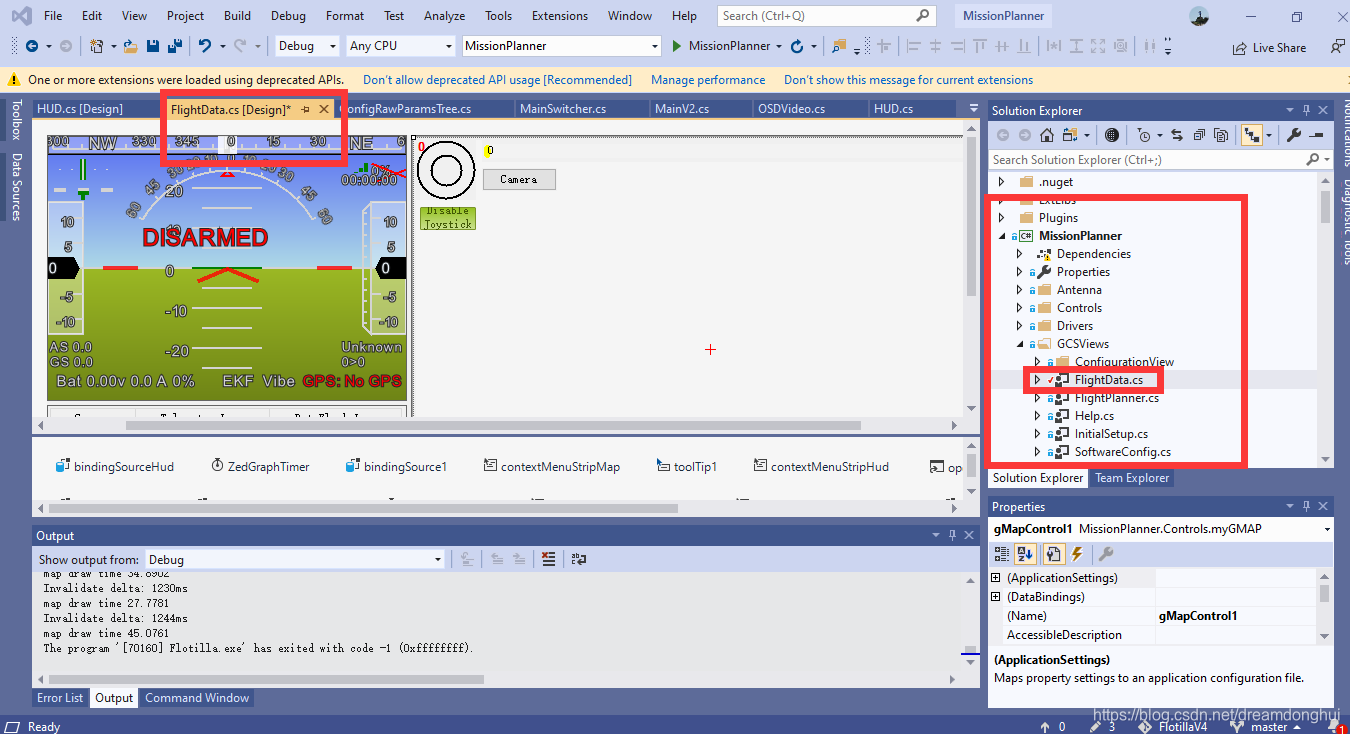Collapse the MissionPlanner project node

[1001, 236]
